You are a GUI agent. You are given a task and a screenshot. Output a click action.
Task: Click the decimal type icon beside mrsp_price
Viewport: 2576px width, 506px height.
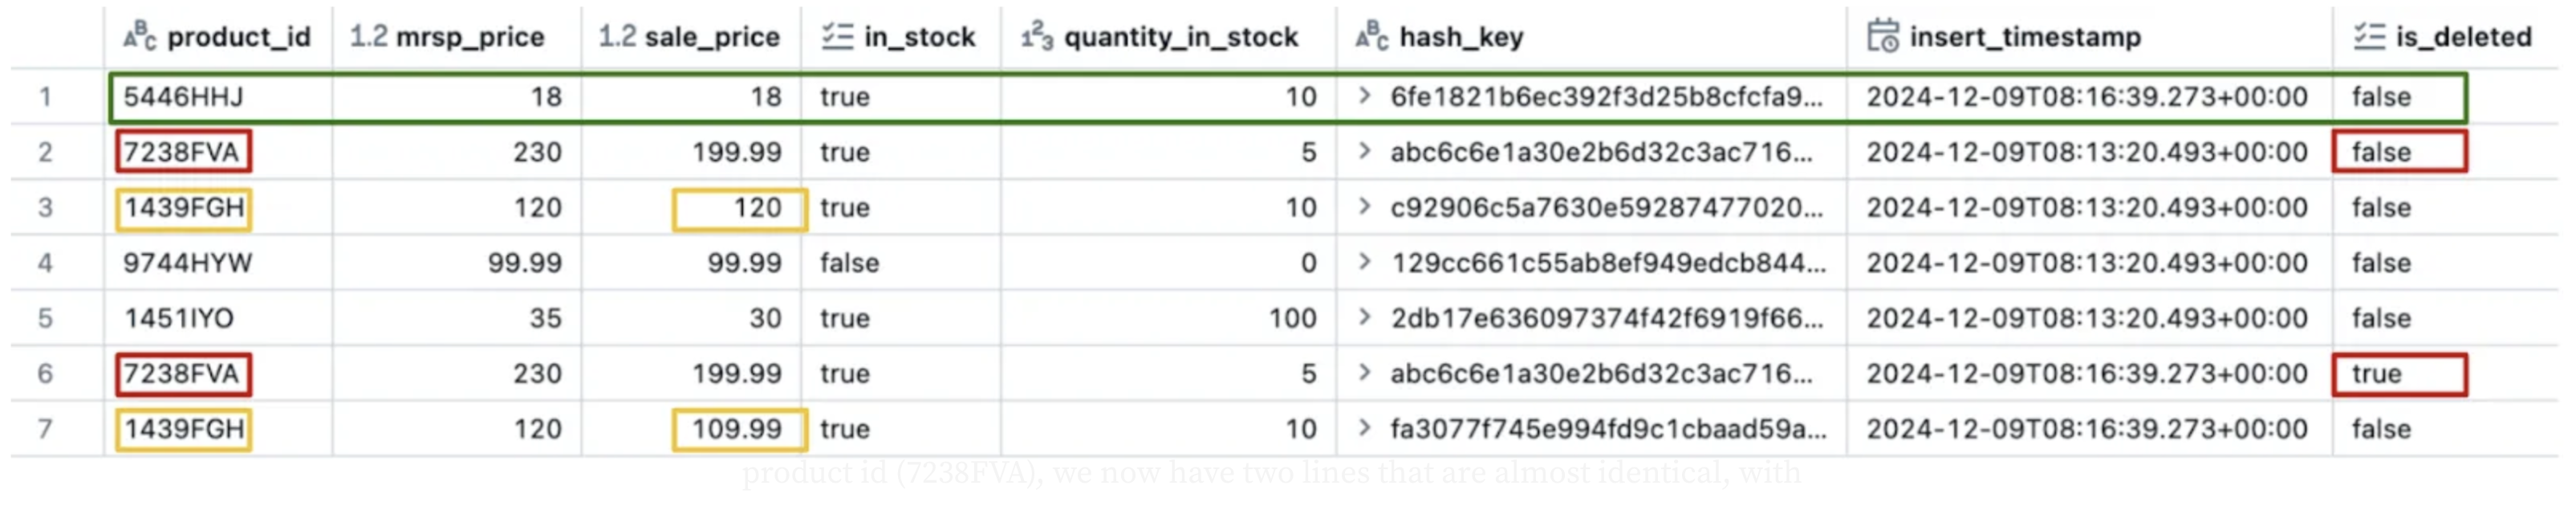[368, 37]
